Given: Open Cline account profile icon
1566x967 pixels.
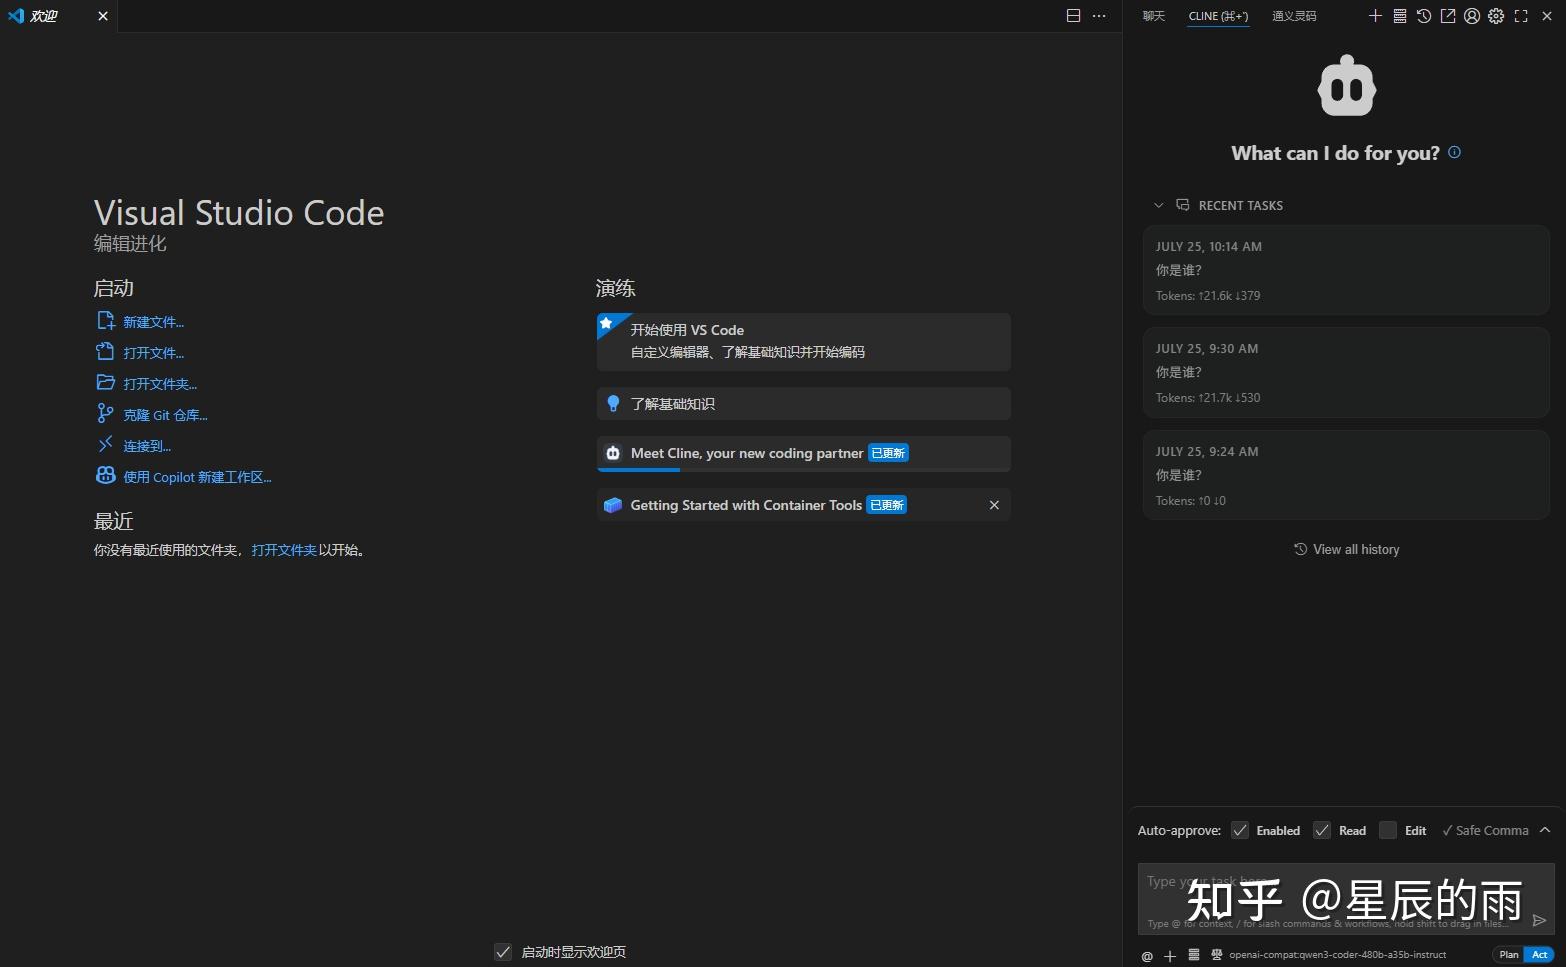Looking at the screenshot, I should coord(1472,16).
